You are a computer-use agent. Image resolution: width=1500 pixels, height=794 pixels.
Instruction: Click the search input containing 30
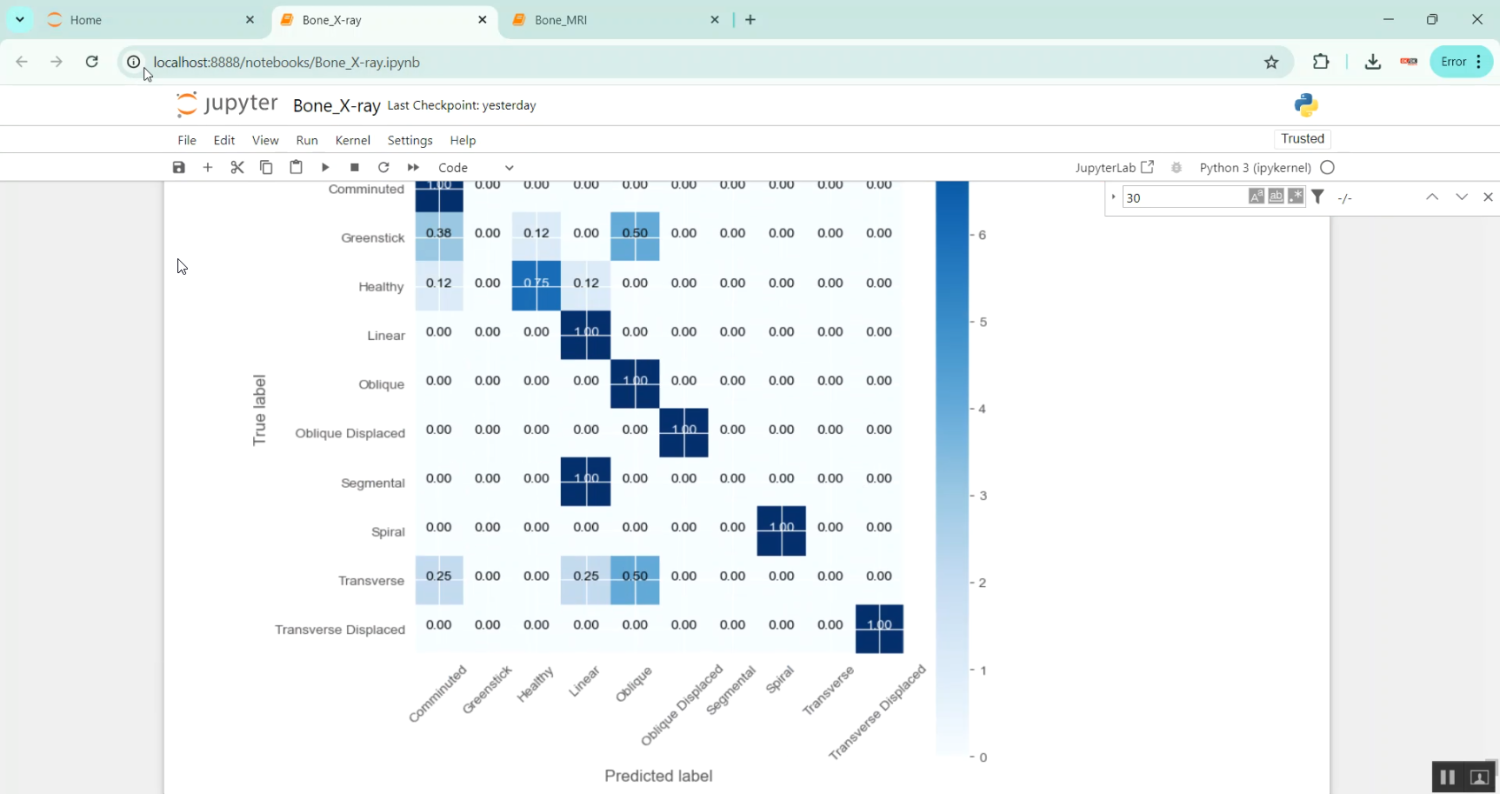click(x=1183, y=198)
